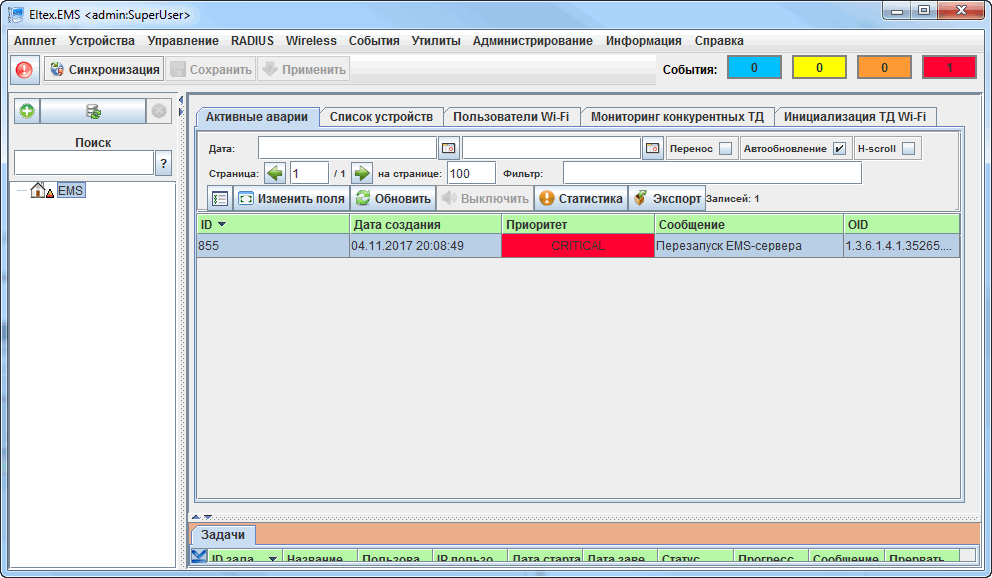This screenshot has height=578, width=992.
Task: Switch to the Список устройств tab
Action: click(x=381, y=117)
